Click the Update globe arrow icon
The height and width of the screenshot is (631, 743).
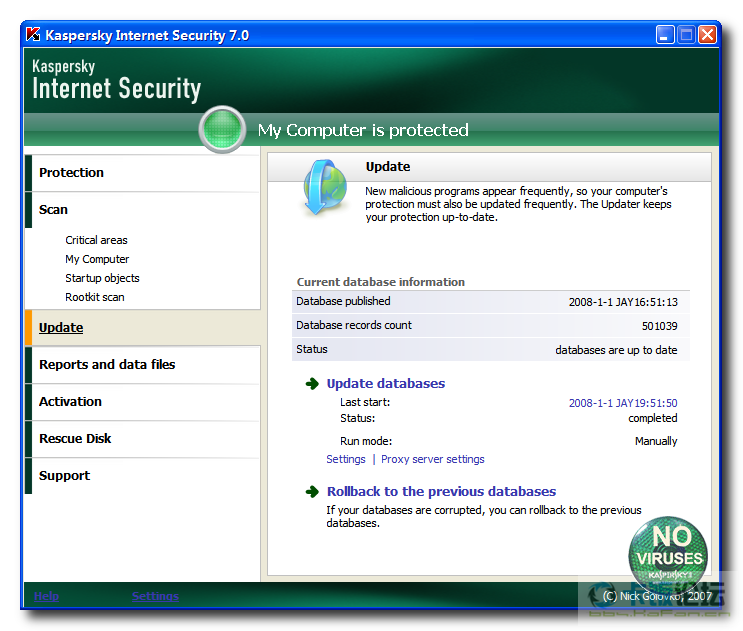click(325, 188)
